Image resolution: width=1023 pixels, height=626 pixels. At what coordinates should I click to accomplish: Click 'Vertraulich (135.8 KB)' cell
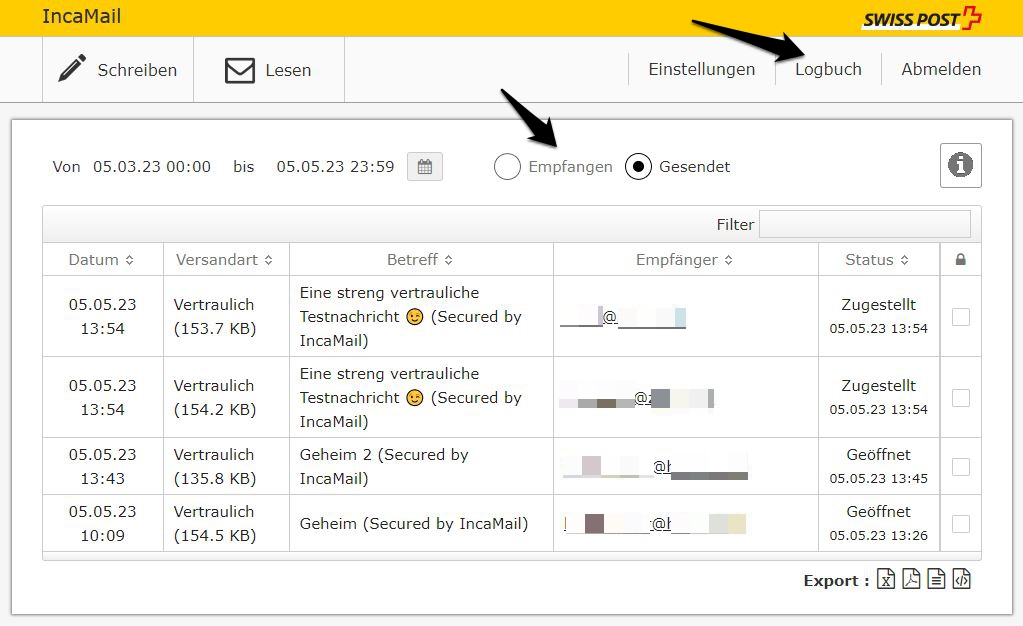tap(215, 467)
